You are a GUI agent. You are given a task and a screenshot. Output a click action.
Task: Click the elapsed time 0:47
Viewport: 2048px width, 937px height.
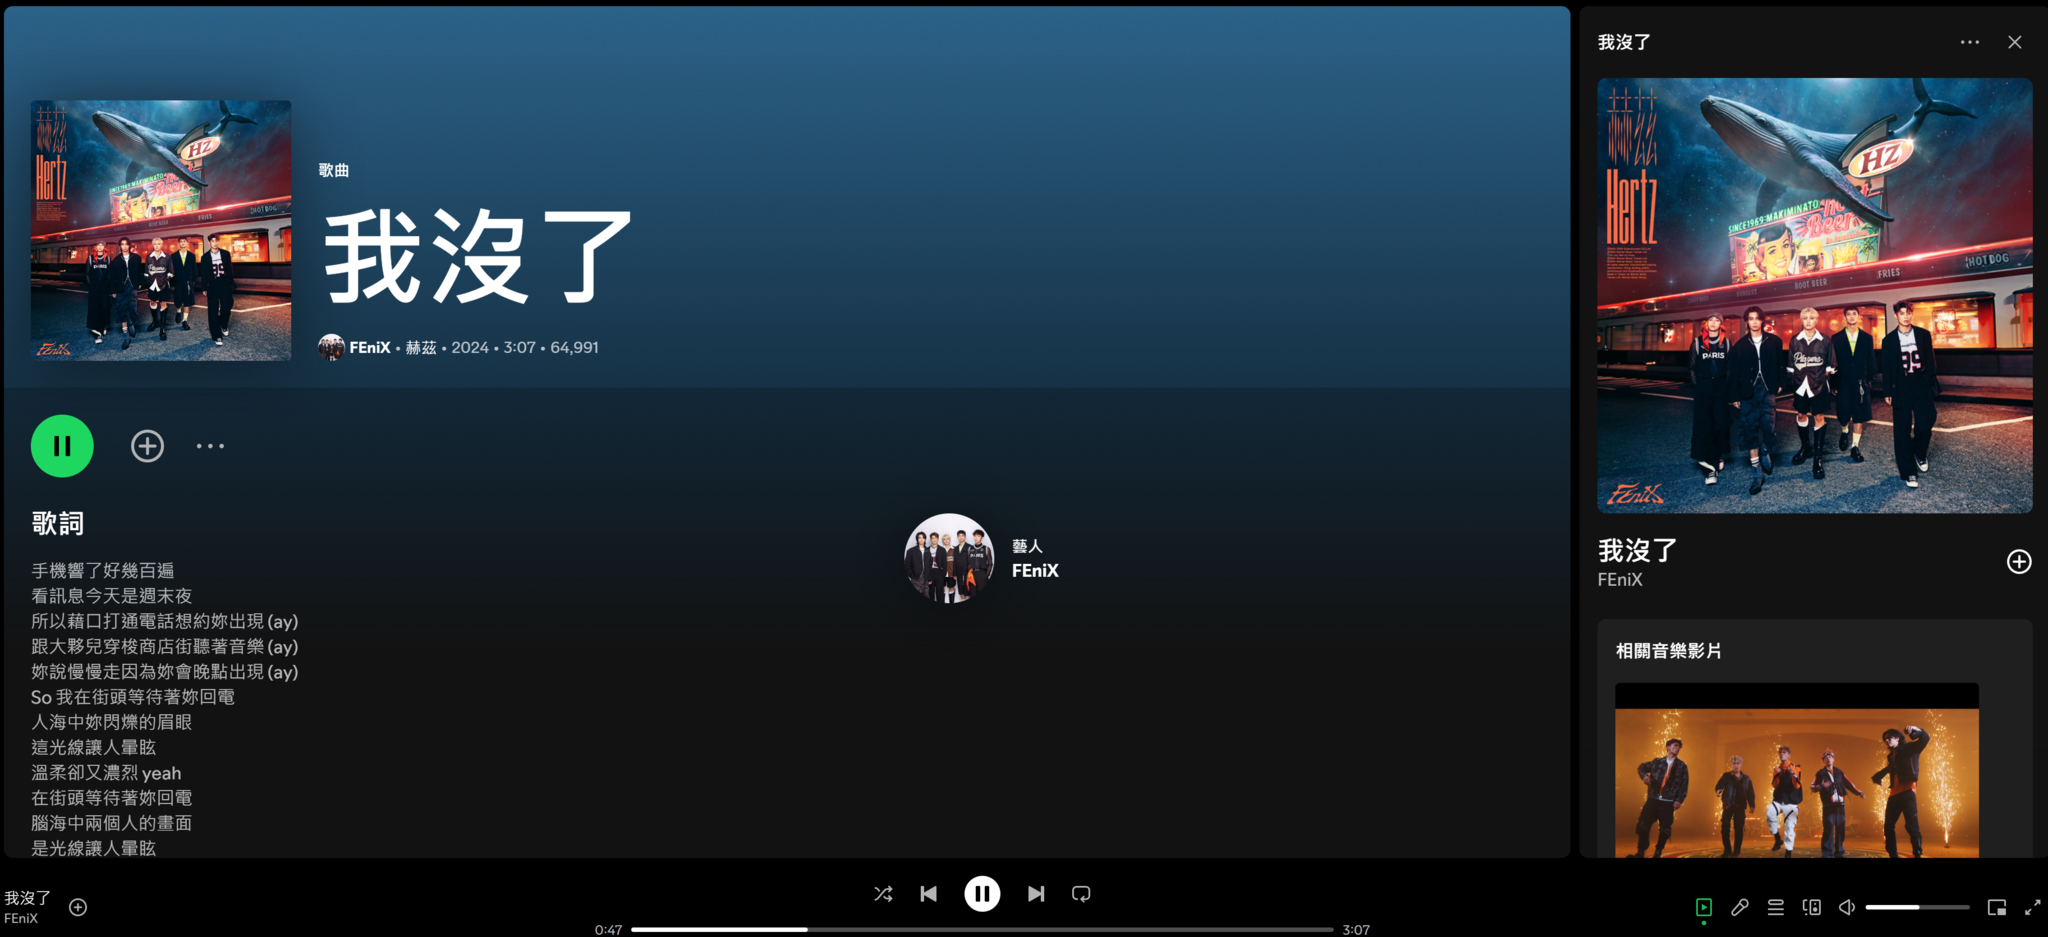click(608, 930)
